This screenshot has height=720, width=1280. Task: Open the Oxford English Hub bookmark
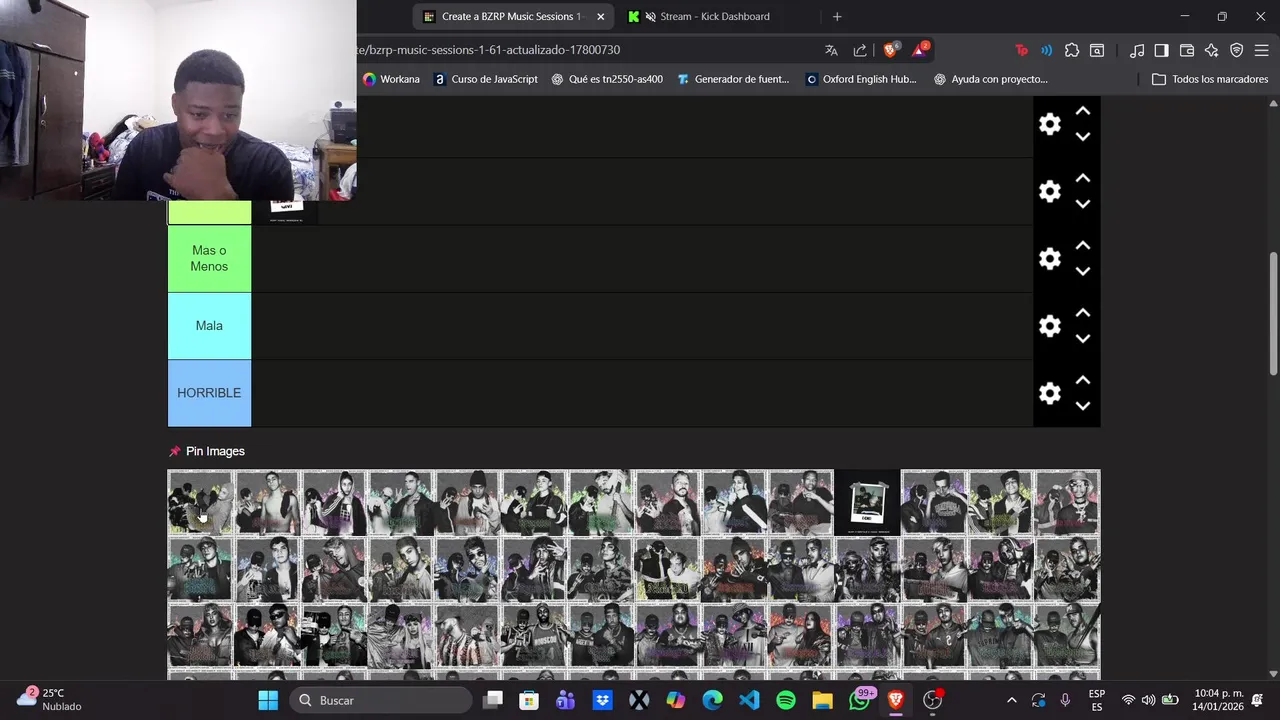(x=861, y=79)
